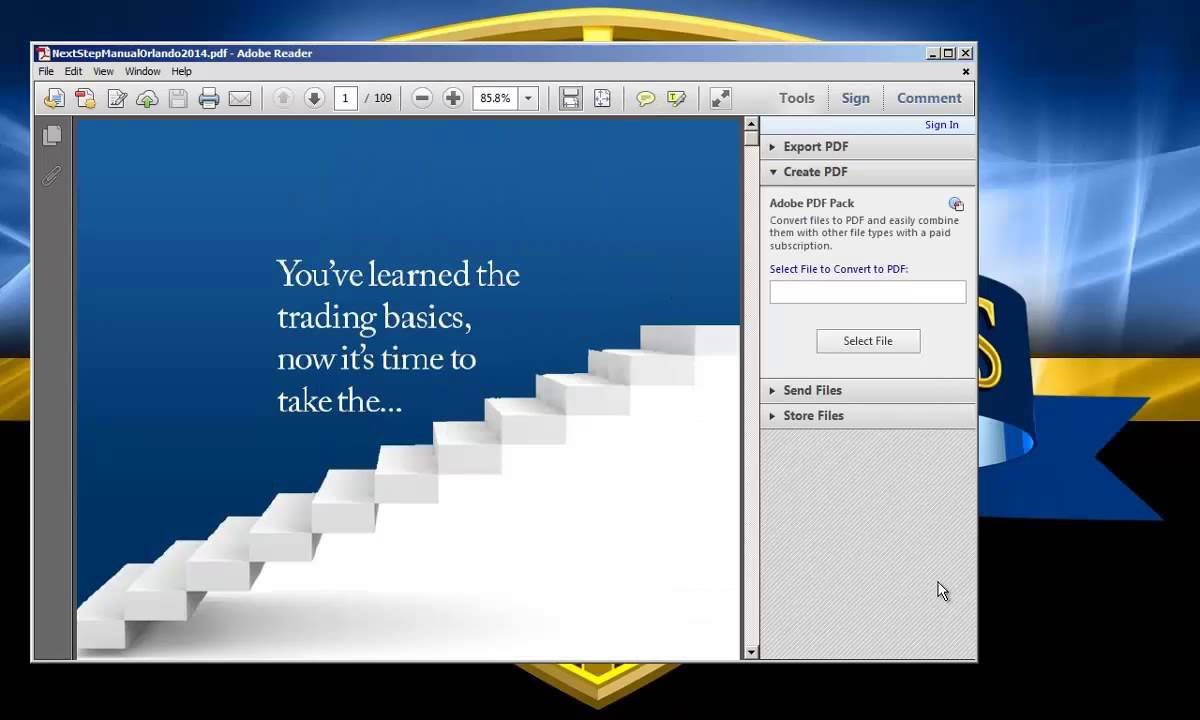Open the Sign pane
1200x720 pixels.
tap(856, 98)
